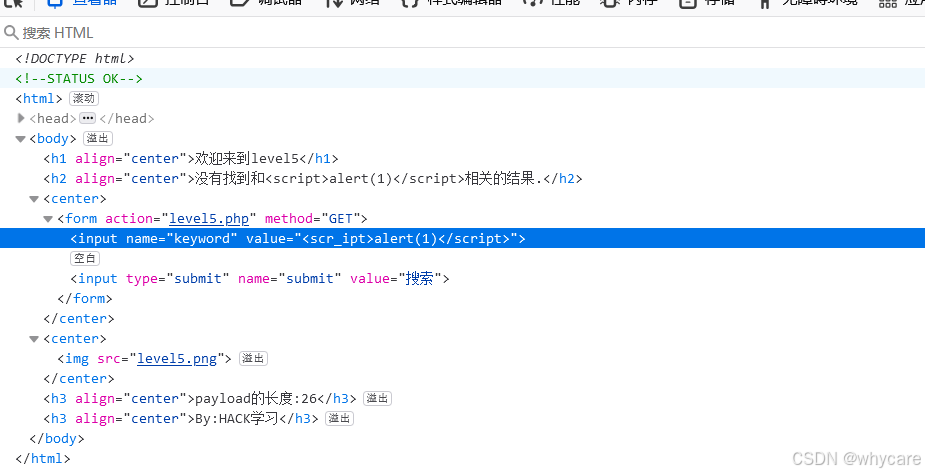Select the submit input with value 搜索

point(260,279)
